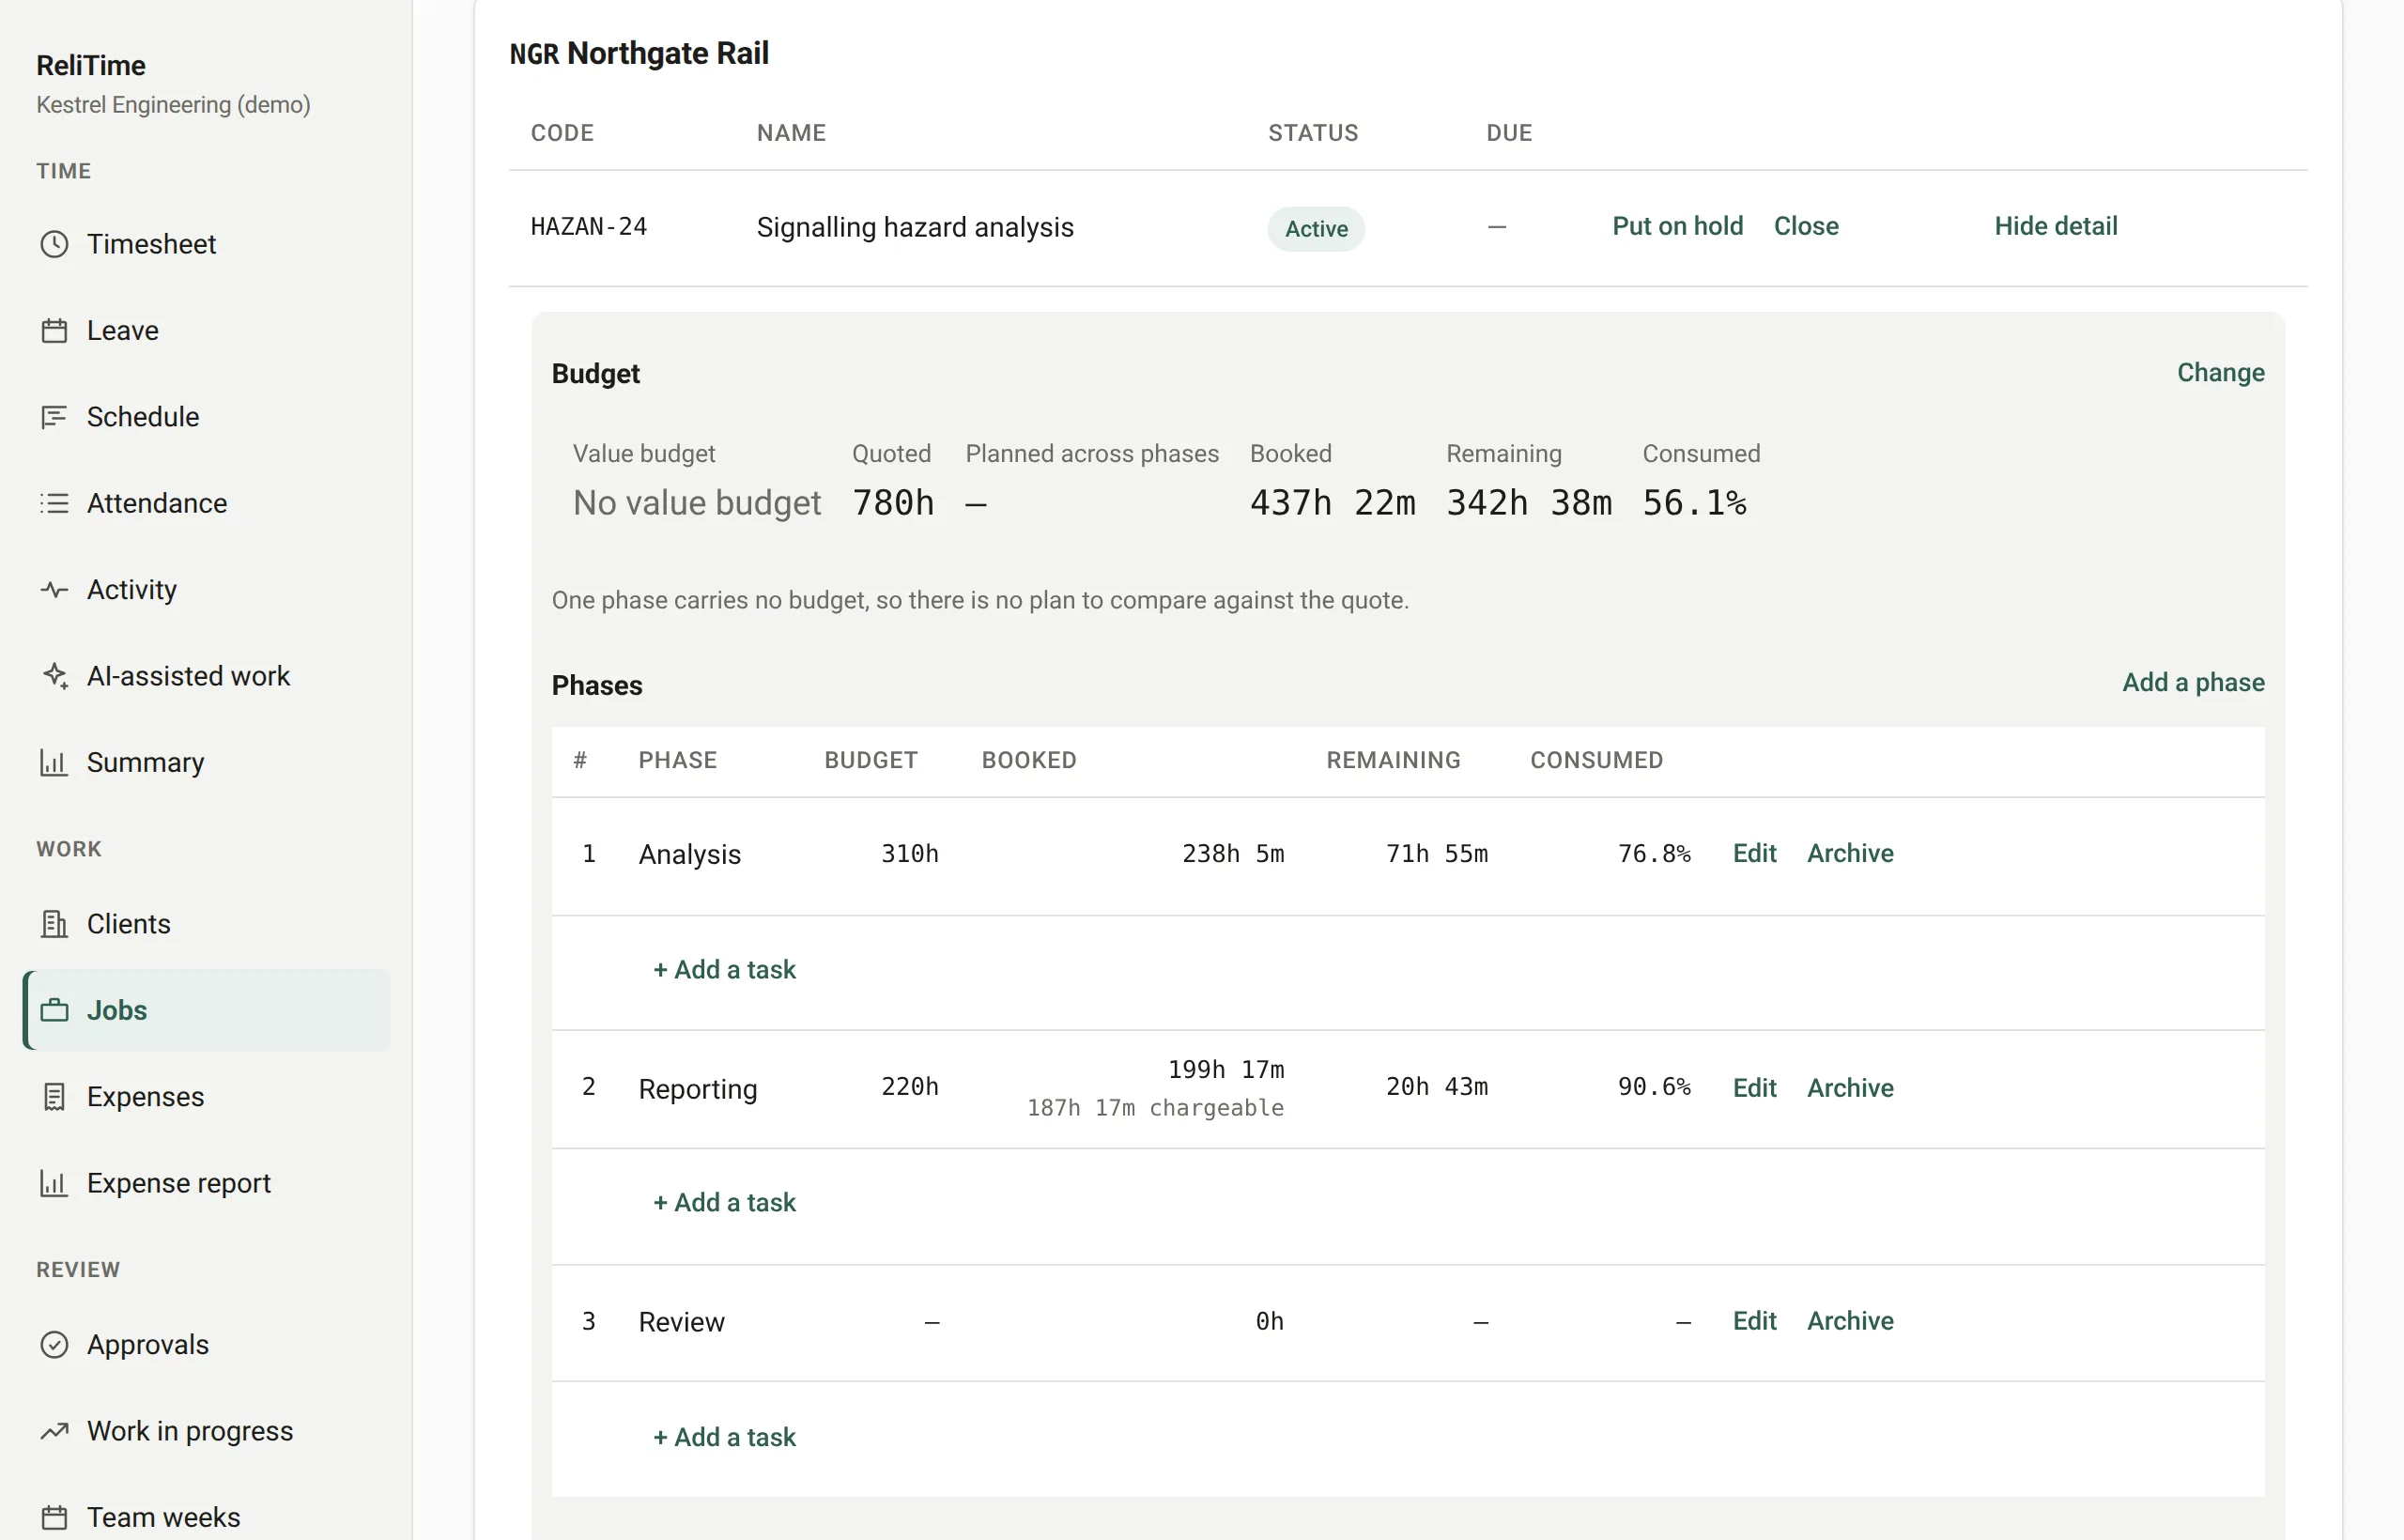Click the AI-assisted work sparkle icon

click(54, 676)
